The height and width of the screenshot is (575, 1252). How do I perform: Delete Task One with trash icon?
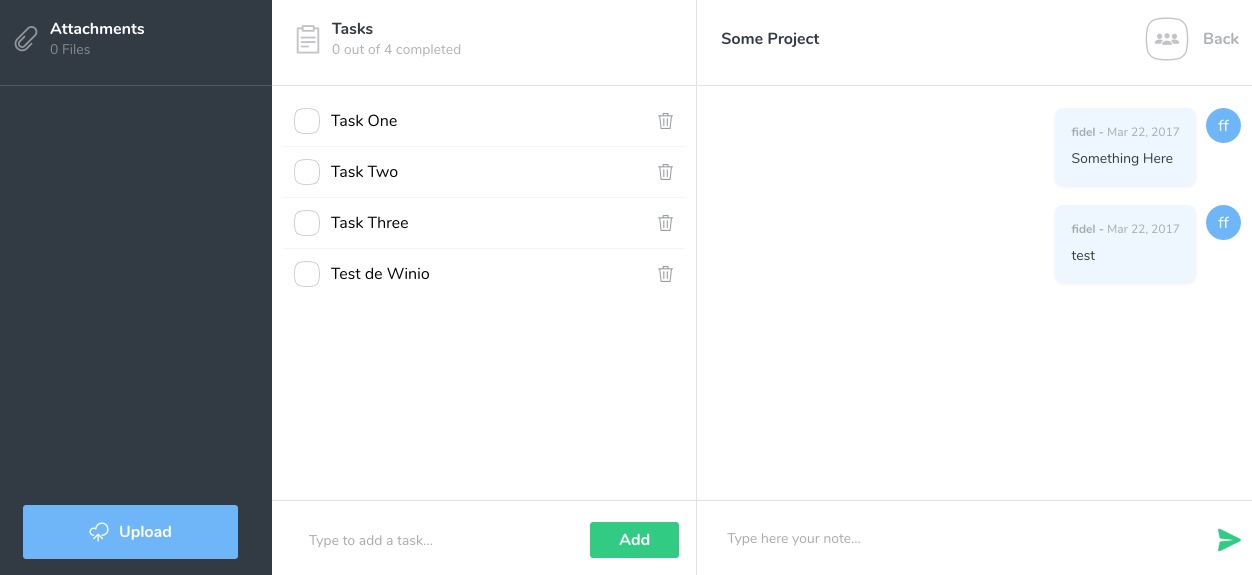click(665, 121)
